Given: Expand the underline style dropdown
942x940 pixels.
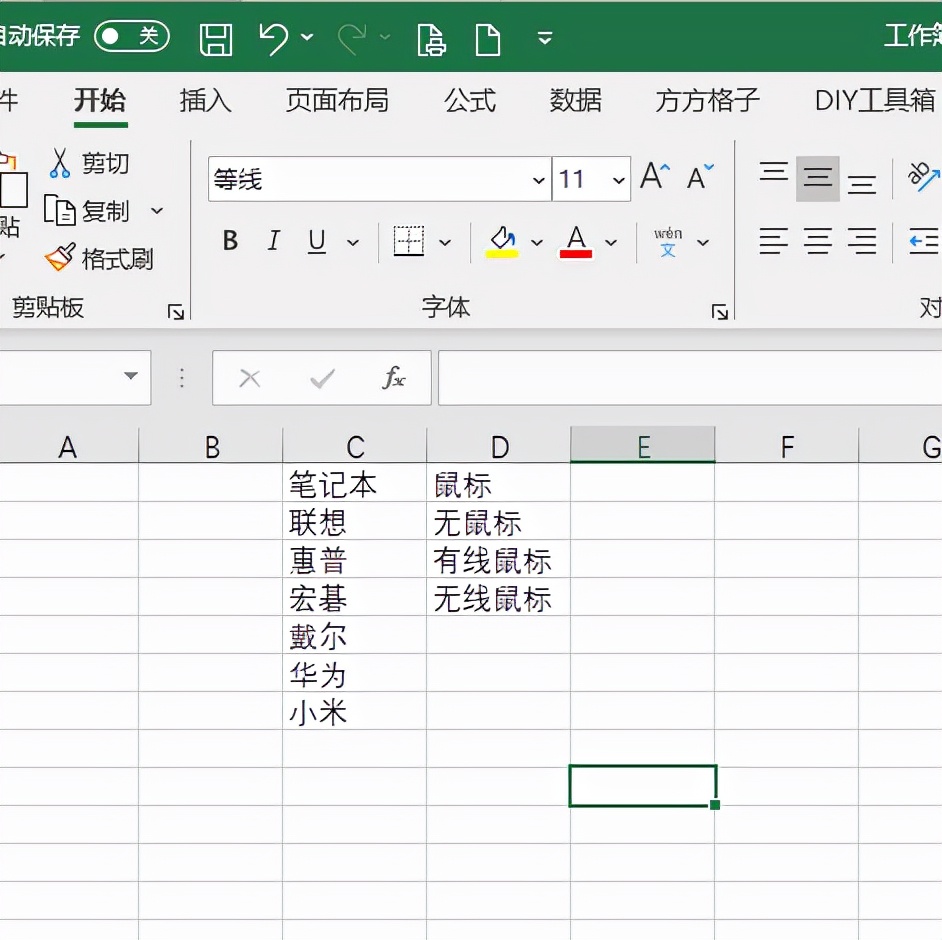Looking at the screenshot, I should click(x=353, y=243).
